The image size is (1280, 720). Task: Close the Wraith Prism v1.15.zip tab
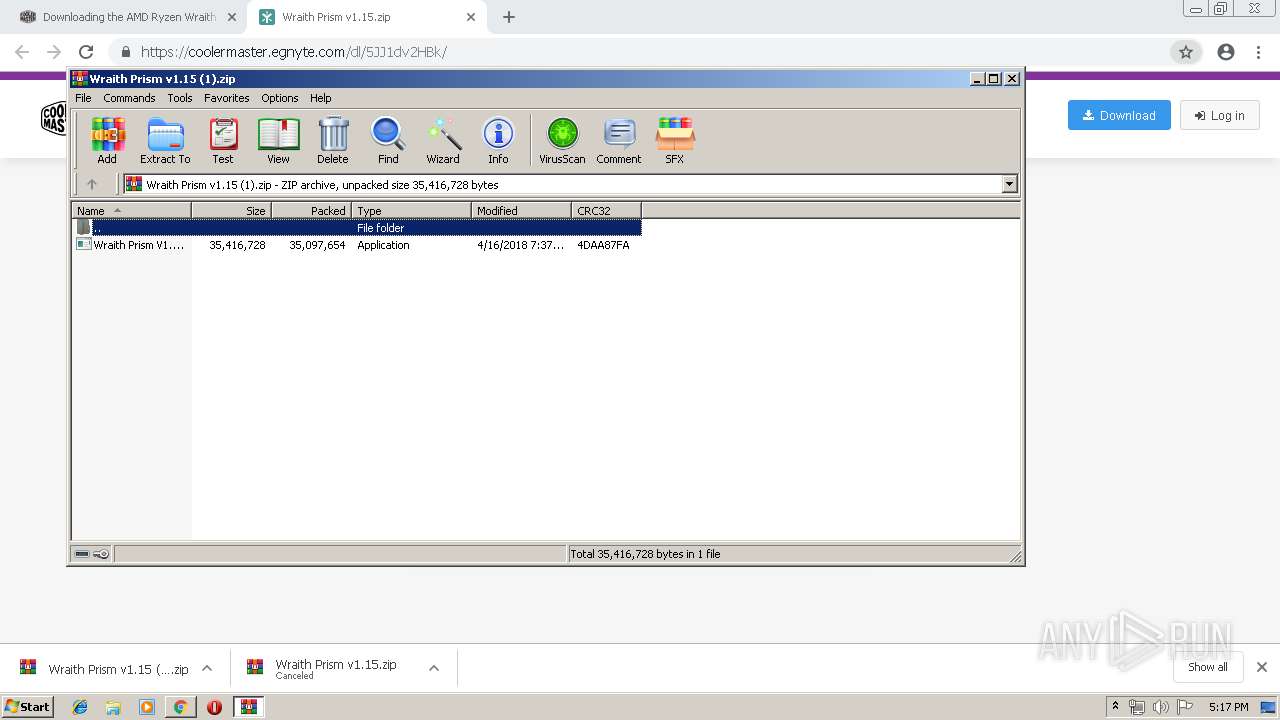point(471,17)
